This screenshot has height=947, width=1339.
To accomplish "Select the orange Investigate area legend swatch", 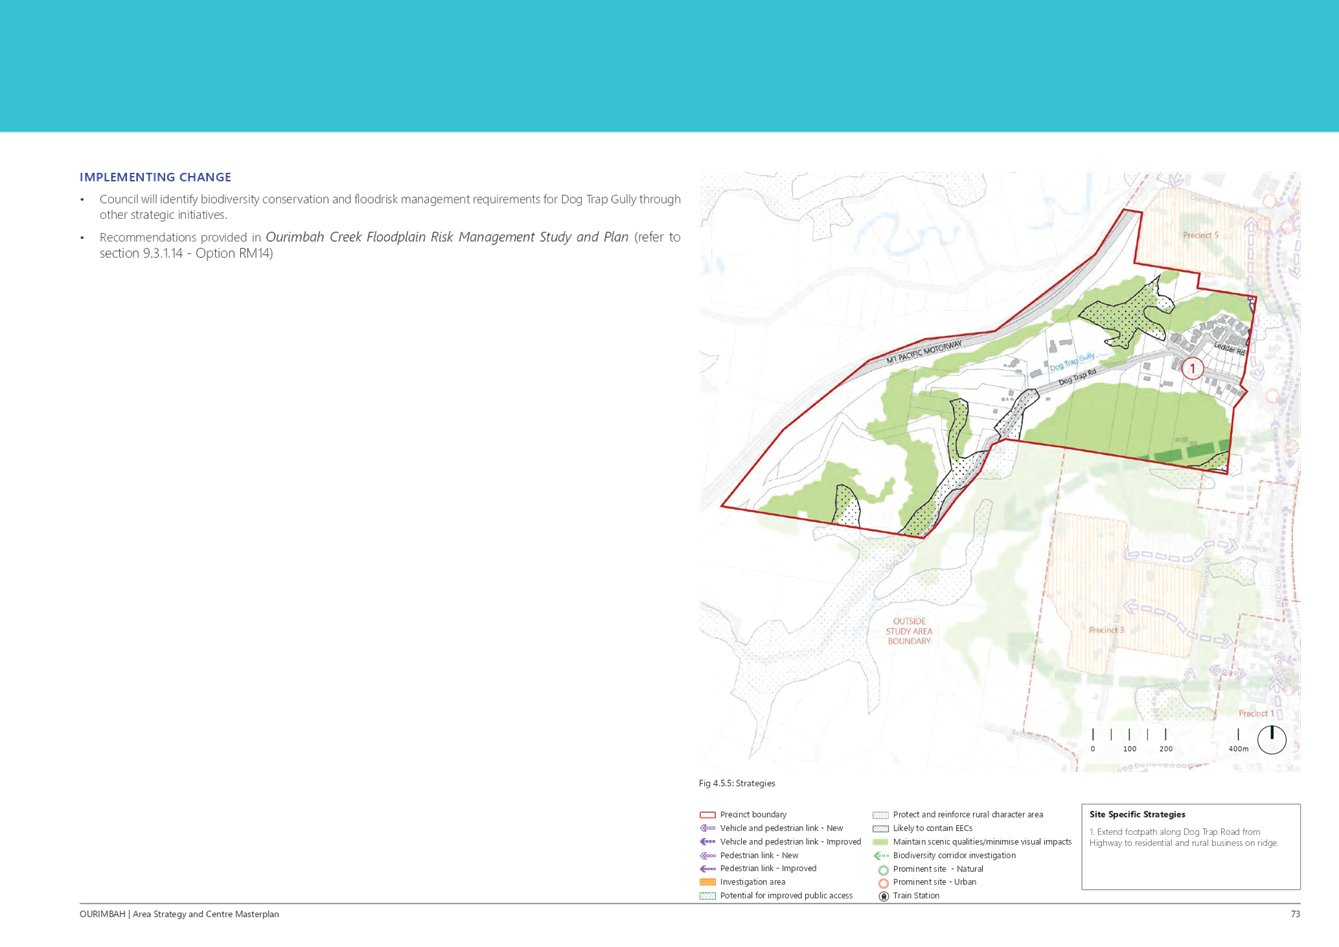I will [x=708, y=882].
